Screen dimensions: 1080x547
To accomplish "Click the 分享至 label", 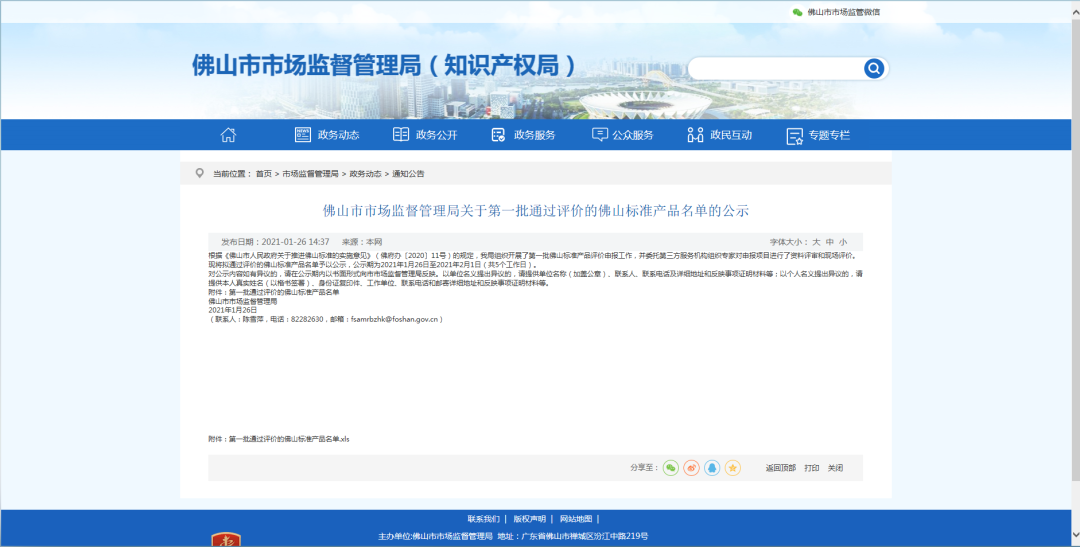I will click(644, 468).
